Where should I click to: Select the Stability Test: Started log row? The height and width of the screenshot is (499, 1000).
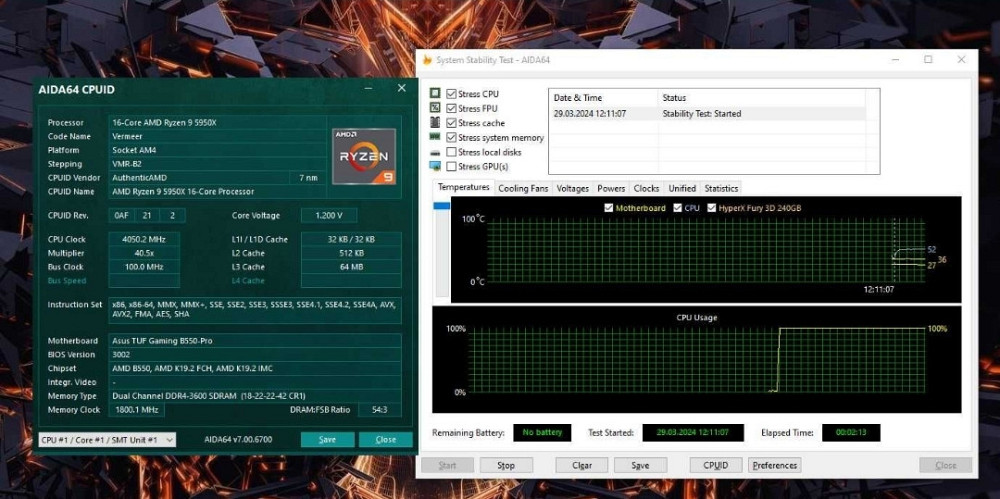click(707, 114)
